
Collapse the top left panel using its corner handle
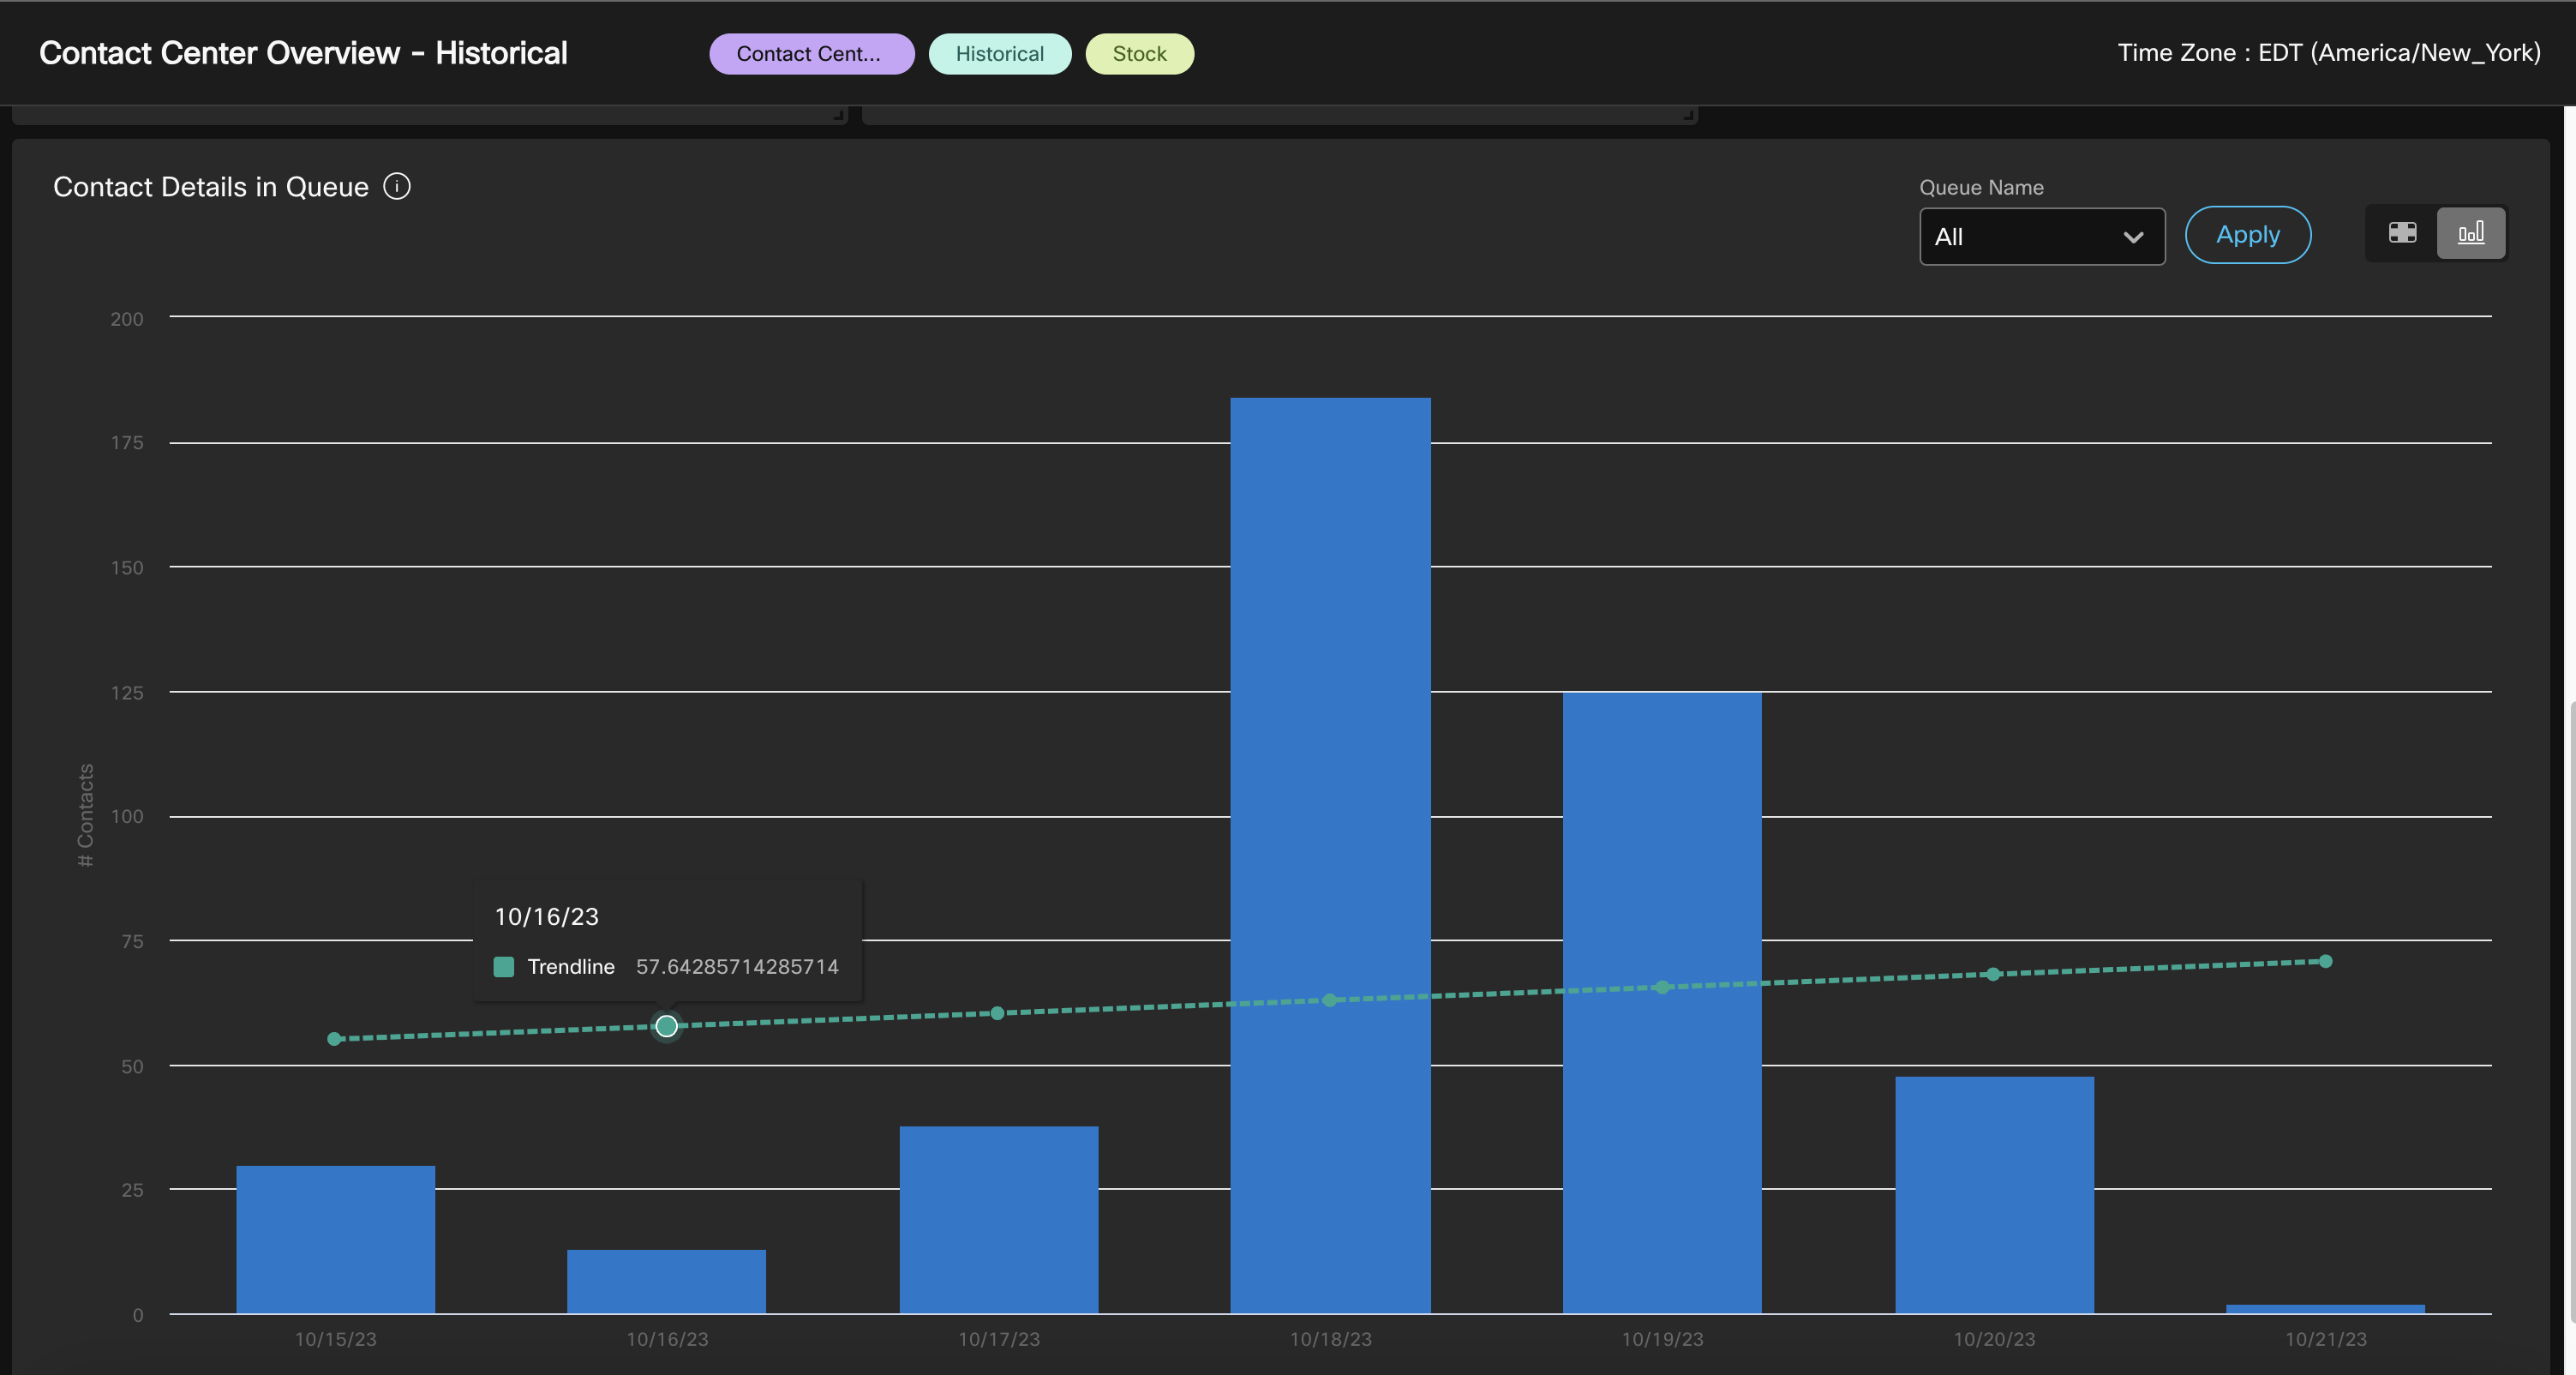(x=836, y=115)
